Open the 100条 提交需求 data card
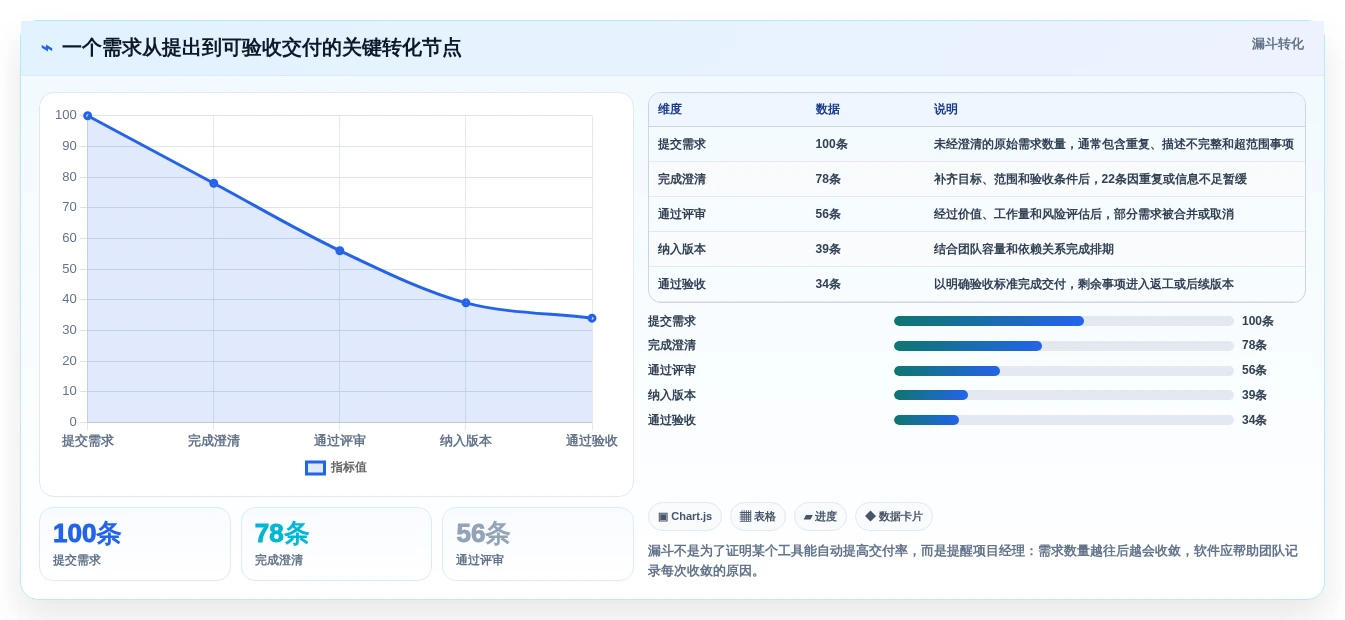Image resolution: width=1345 pixels, height=620 pixels. pos(135,544)
